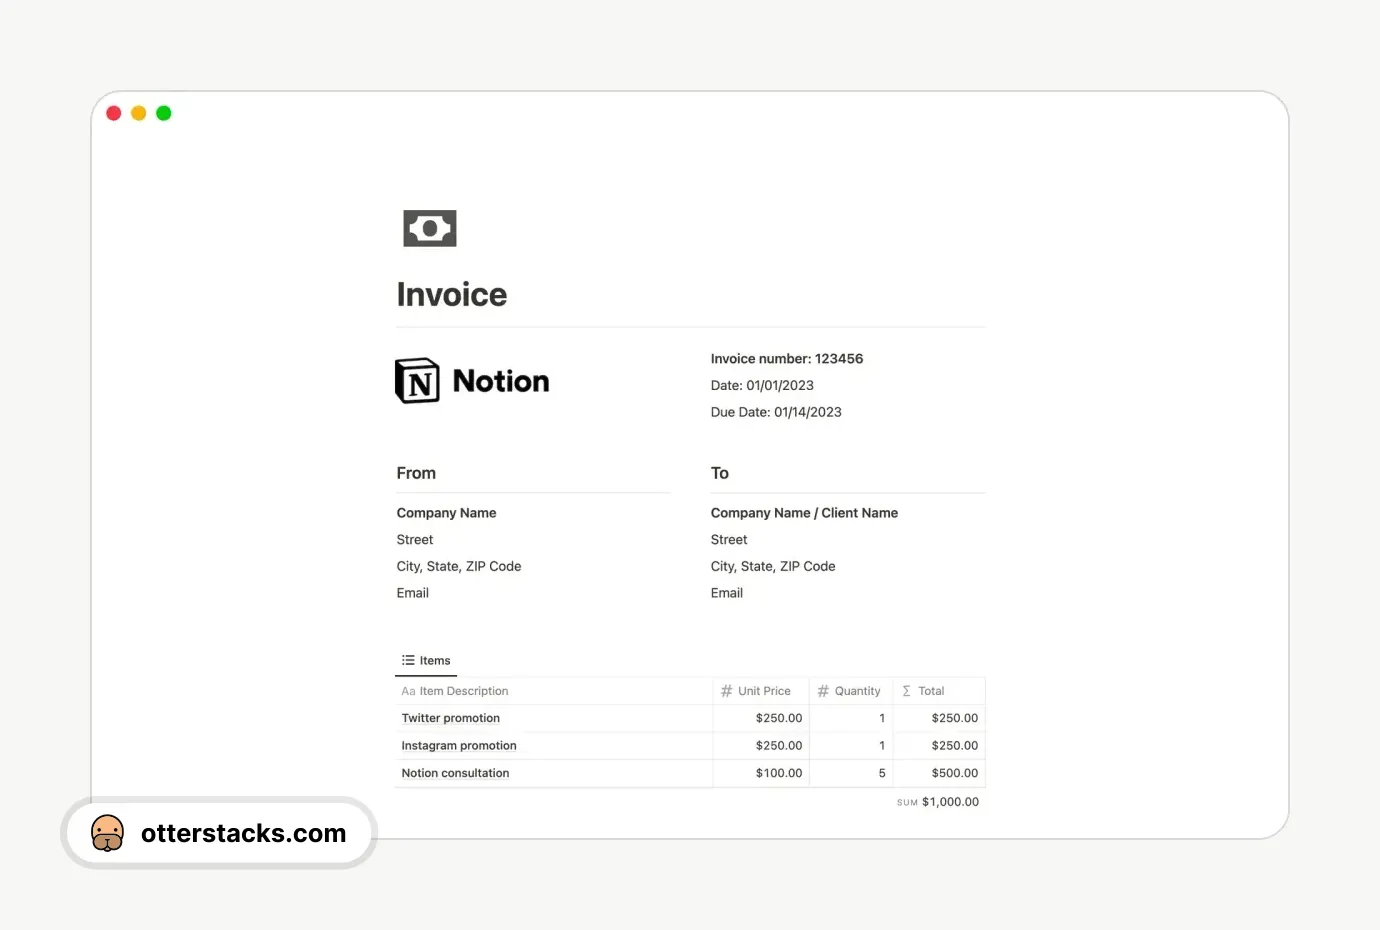Open the Items view tab
The height and width of the screenshot is (930, 1380).
pos(426,661)
